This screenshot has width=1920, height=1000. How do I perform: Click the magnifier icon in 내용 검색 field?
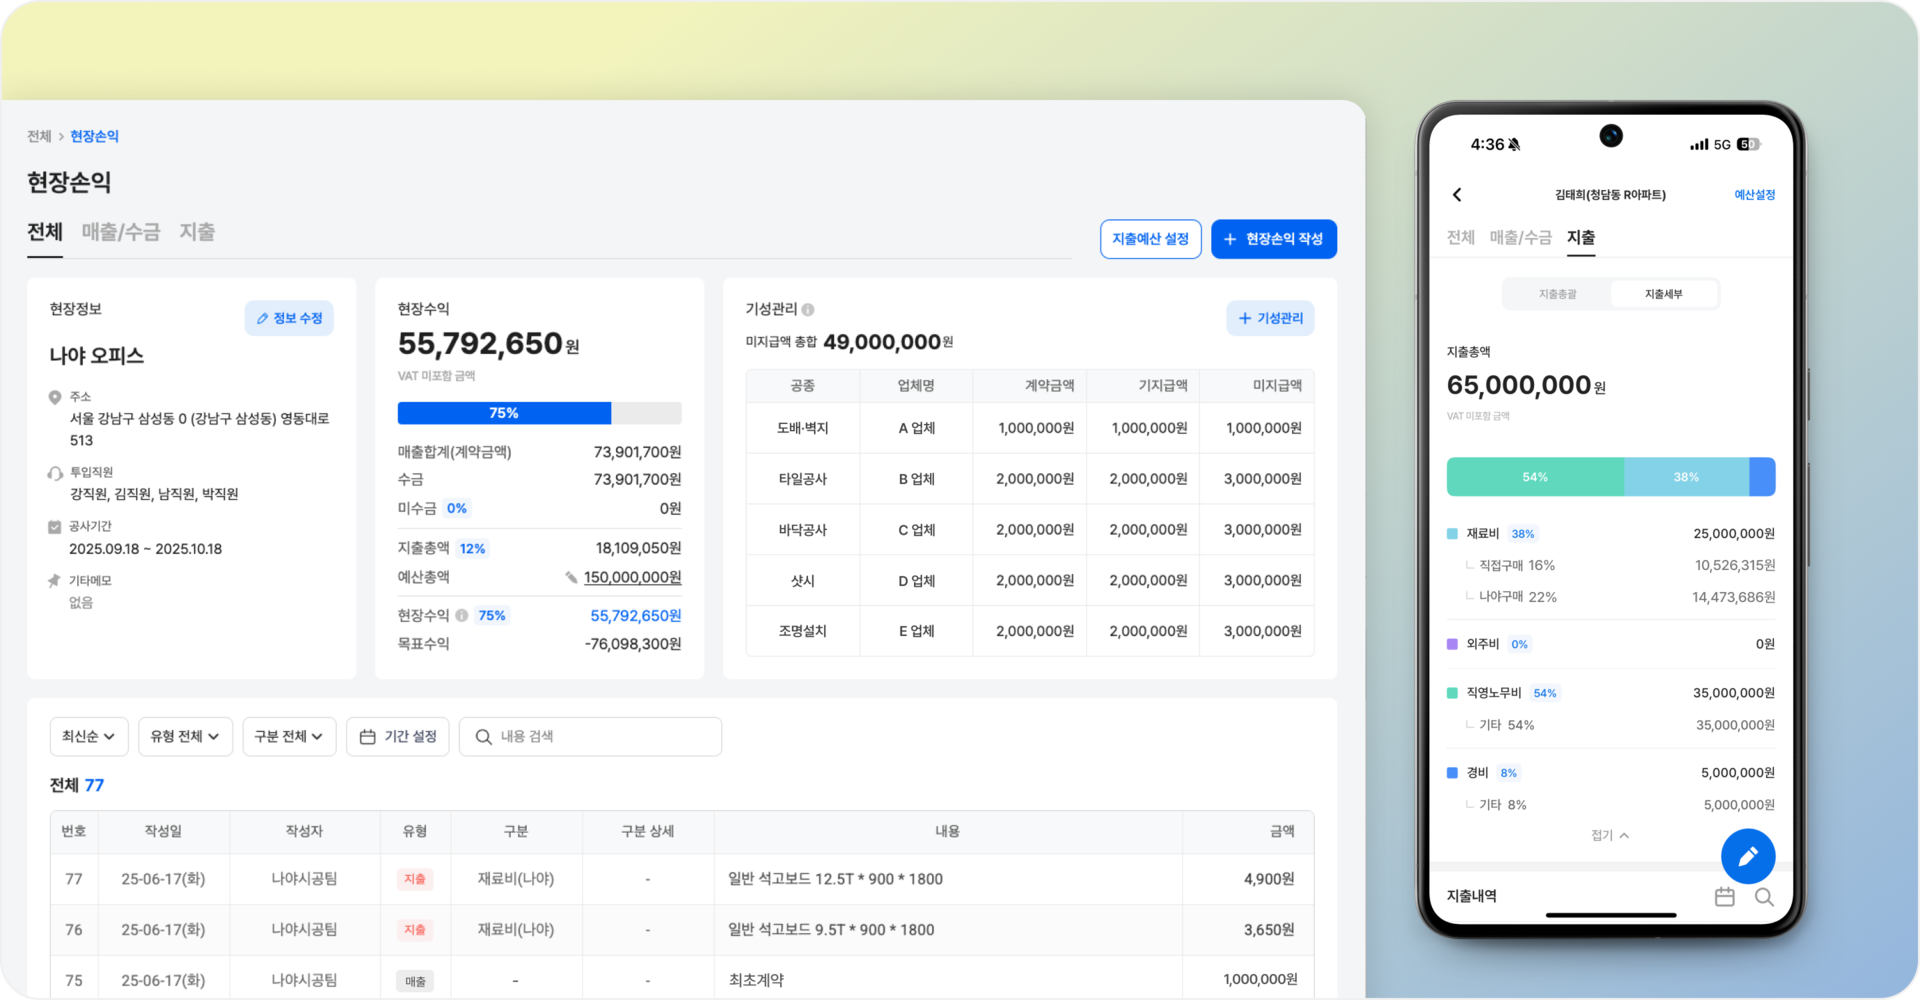(483, 737)
